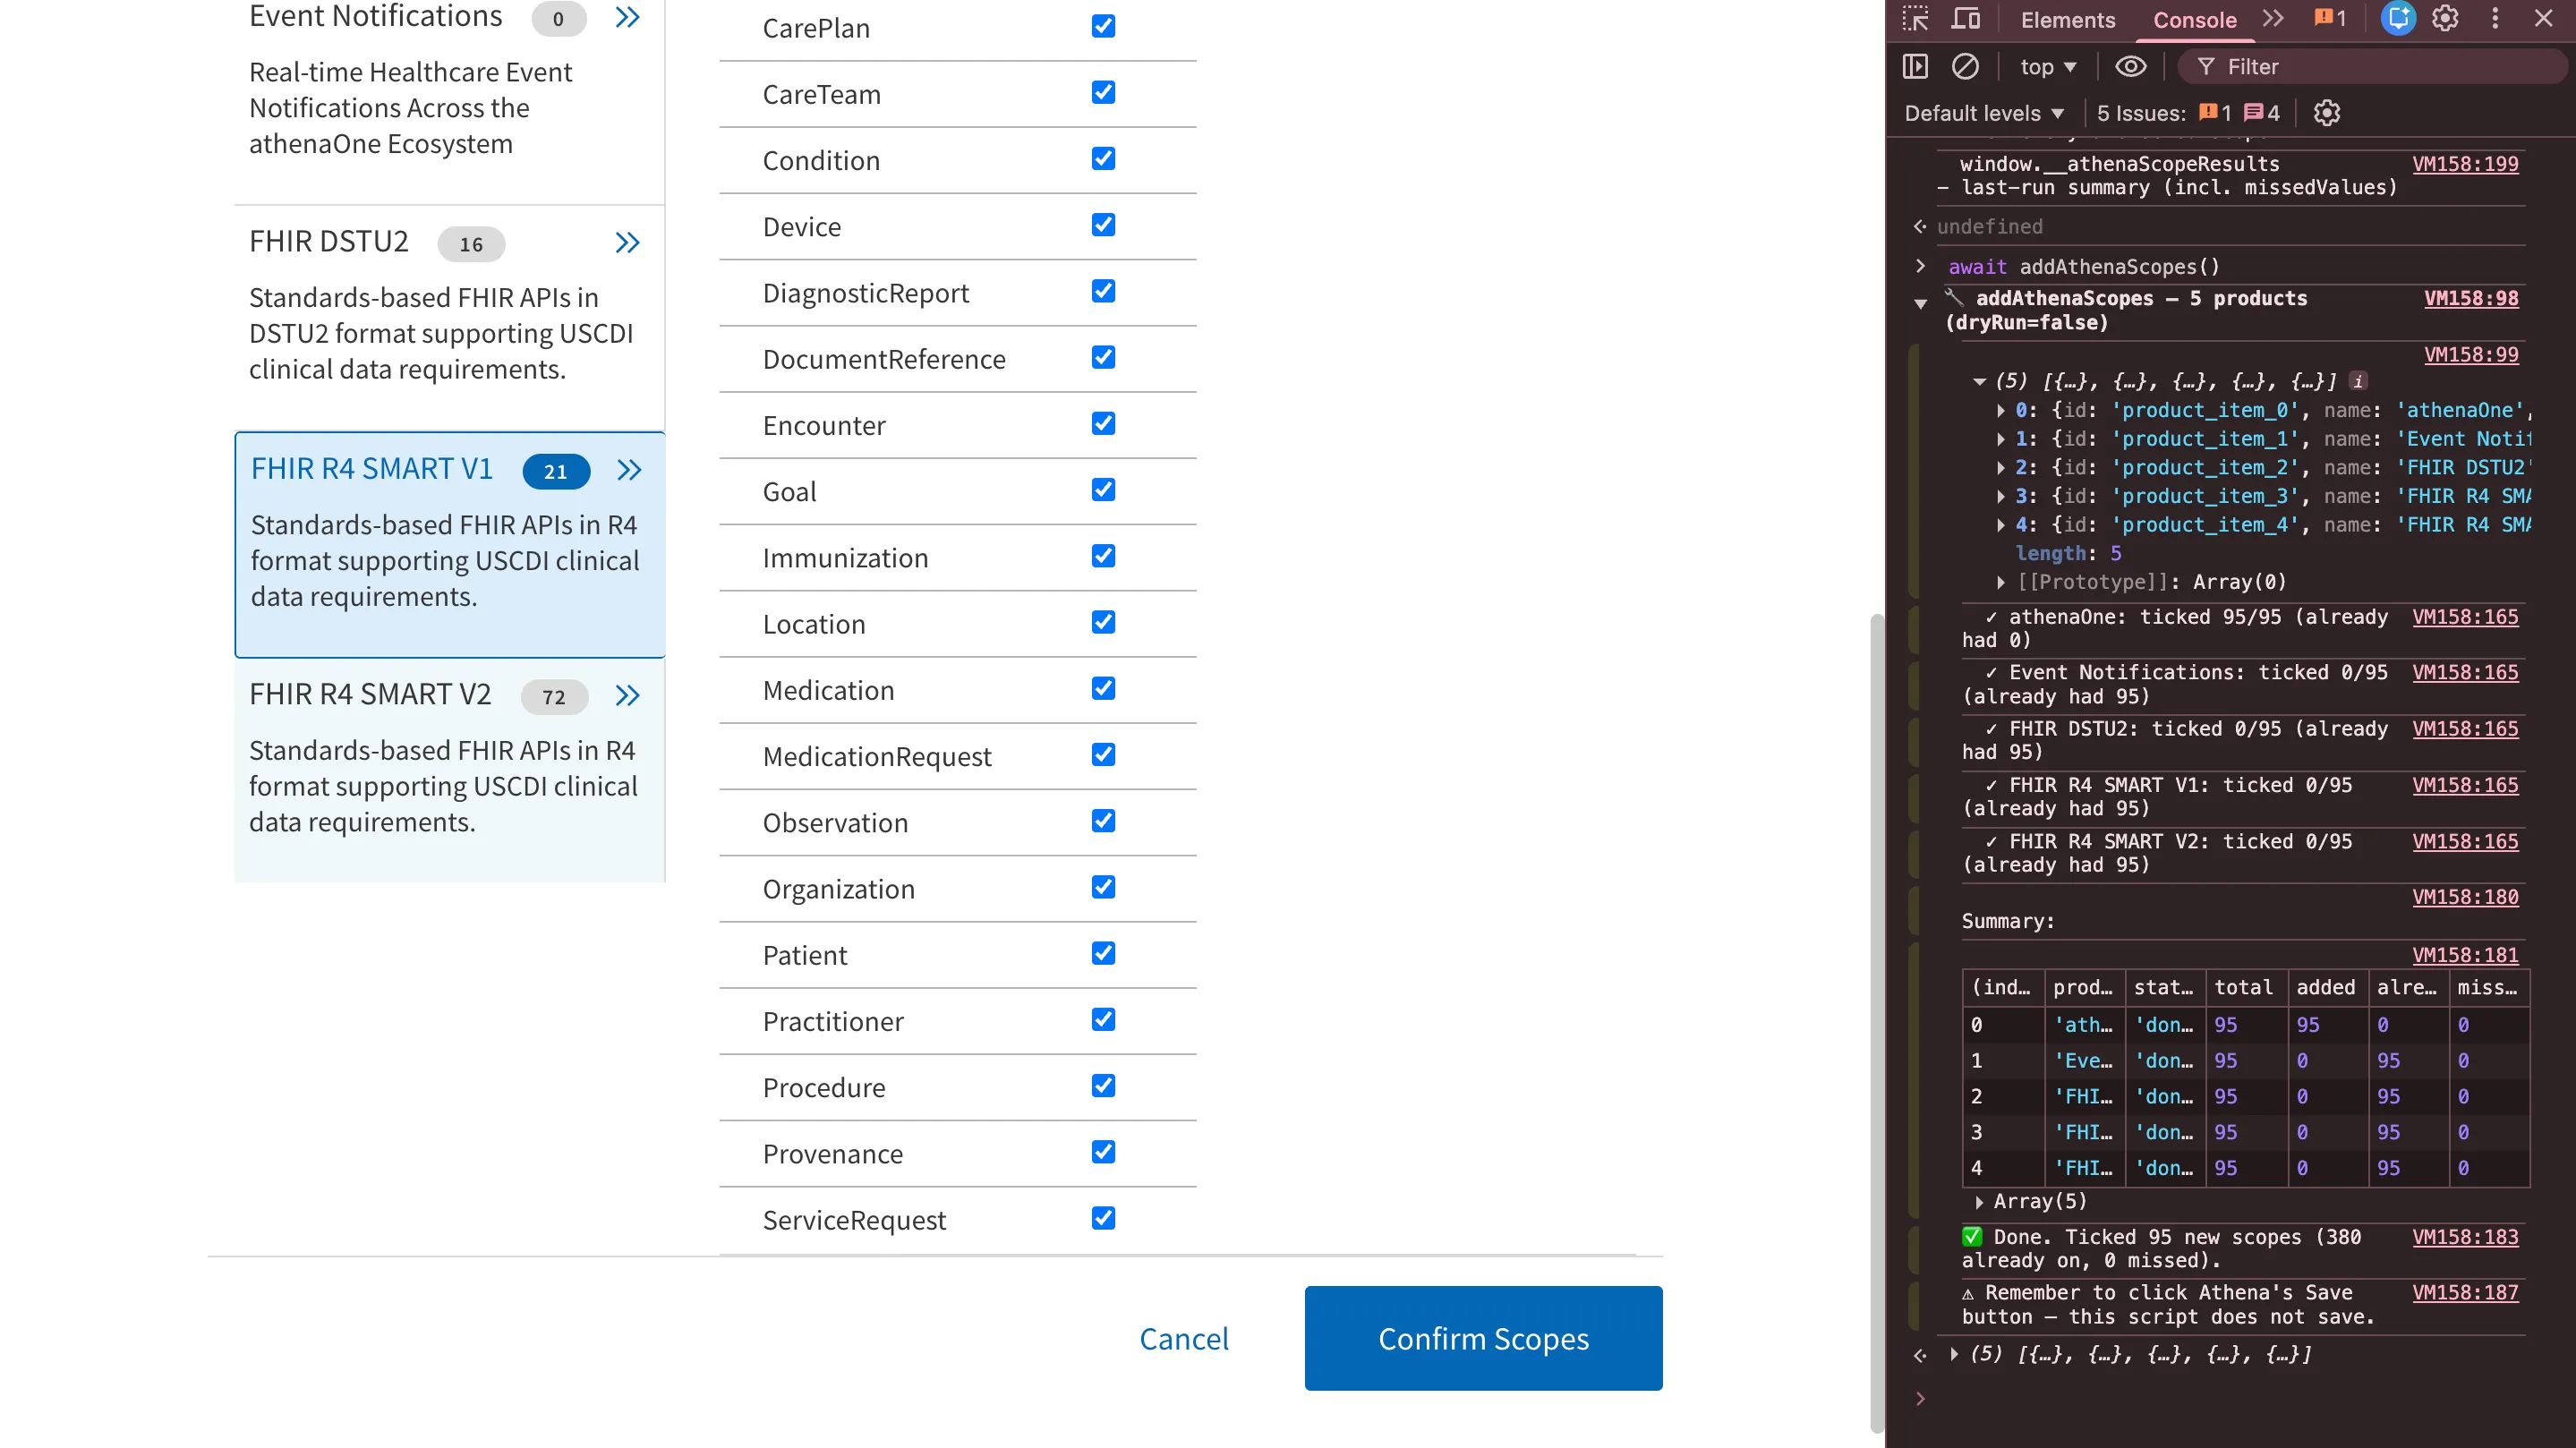Expand Array(5) below the summary table
The height and width of the screenshot is (1448, 2576).
tap(1979, 1202)
